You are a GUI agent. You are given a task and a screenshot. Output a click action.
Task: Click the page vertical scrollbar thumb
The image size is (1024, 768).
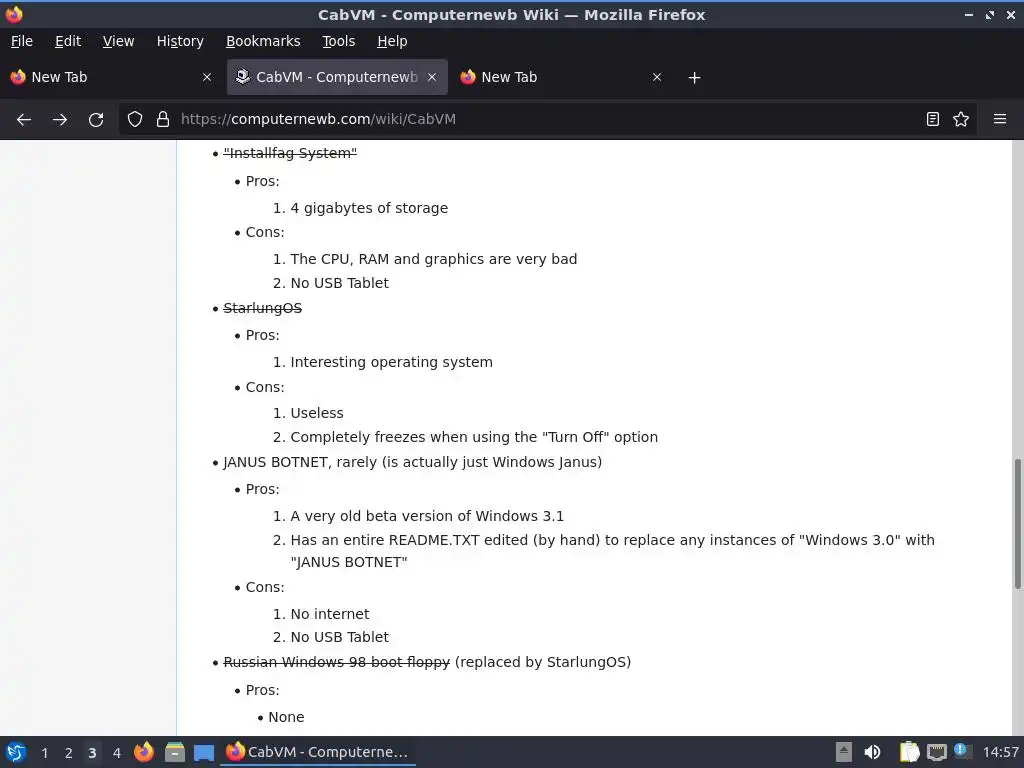pos(1017,524)
